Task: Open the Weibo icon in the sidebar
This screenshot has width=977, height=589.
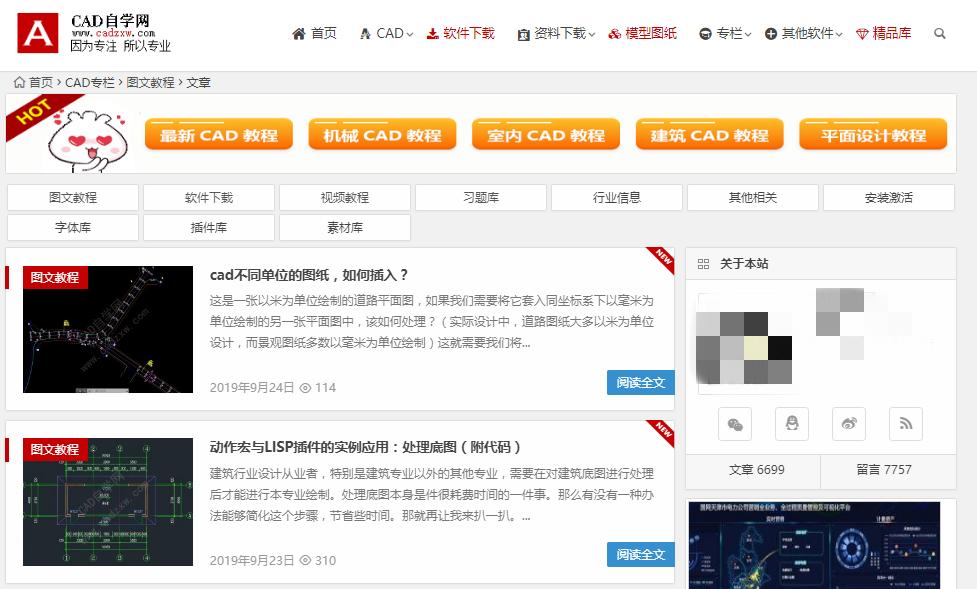Action: (x=848, y=424)
